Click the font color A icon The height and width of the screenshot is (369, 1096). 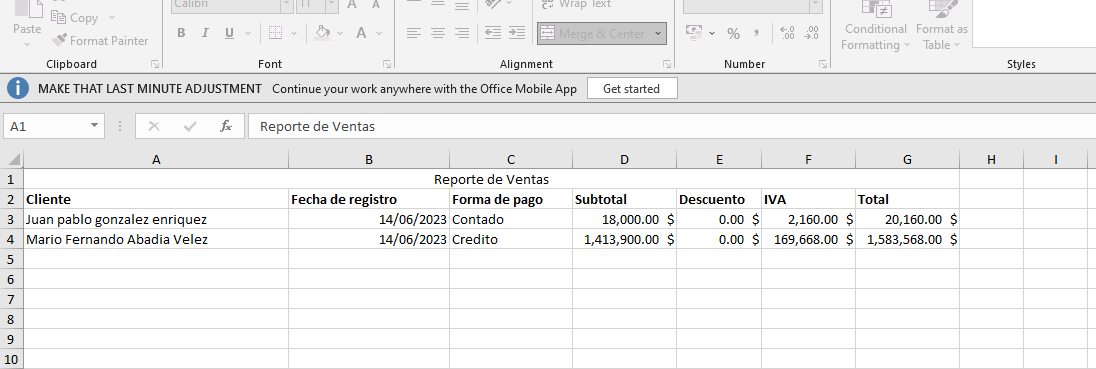tap(361, 33)
